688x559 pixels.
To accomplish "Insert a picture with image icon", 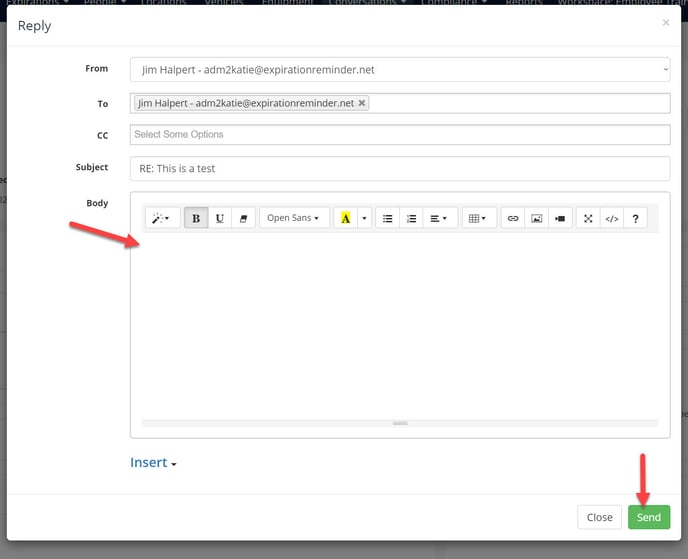I will [537, 218].
